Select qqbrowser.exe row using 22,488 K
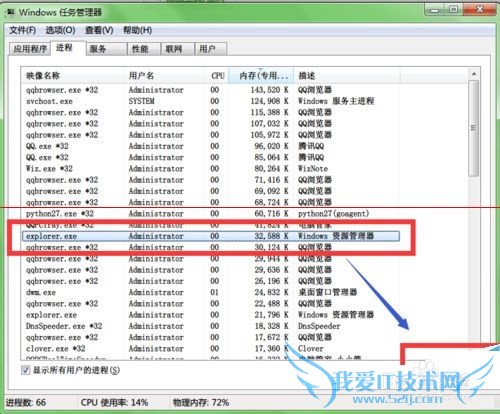The image size is (500, 414). click(211, 304)
